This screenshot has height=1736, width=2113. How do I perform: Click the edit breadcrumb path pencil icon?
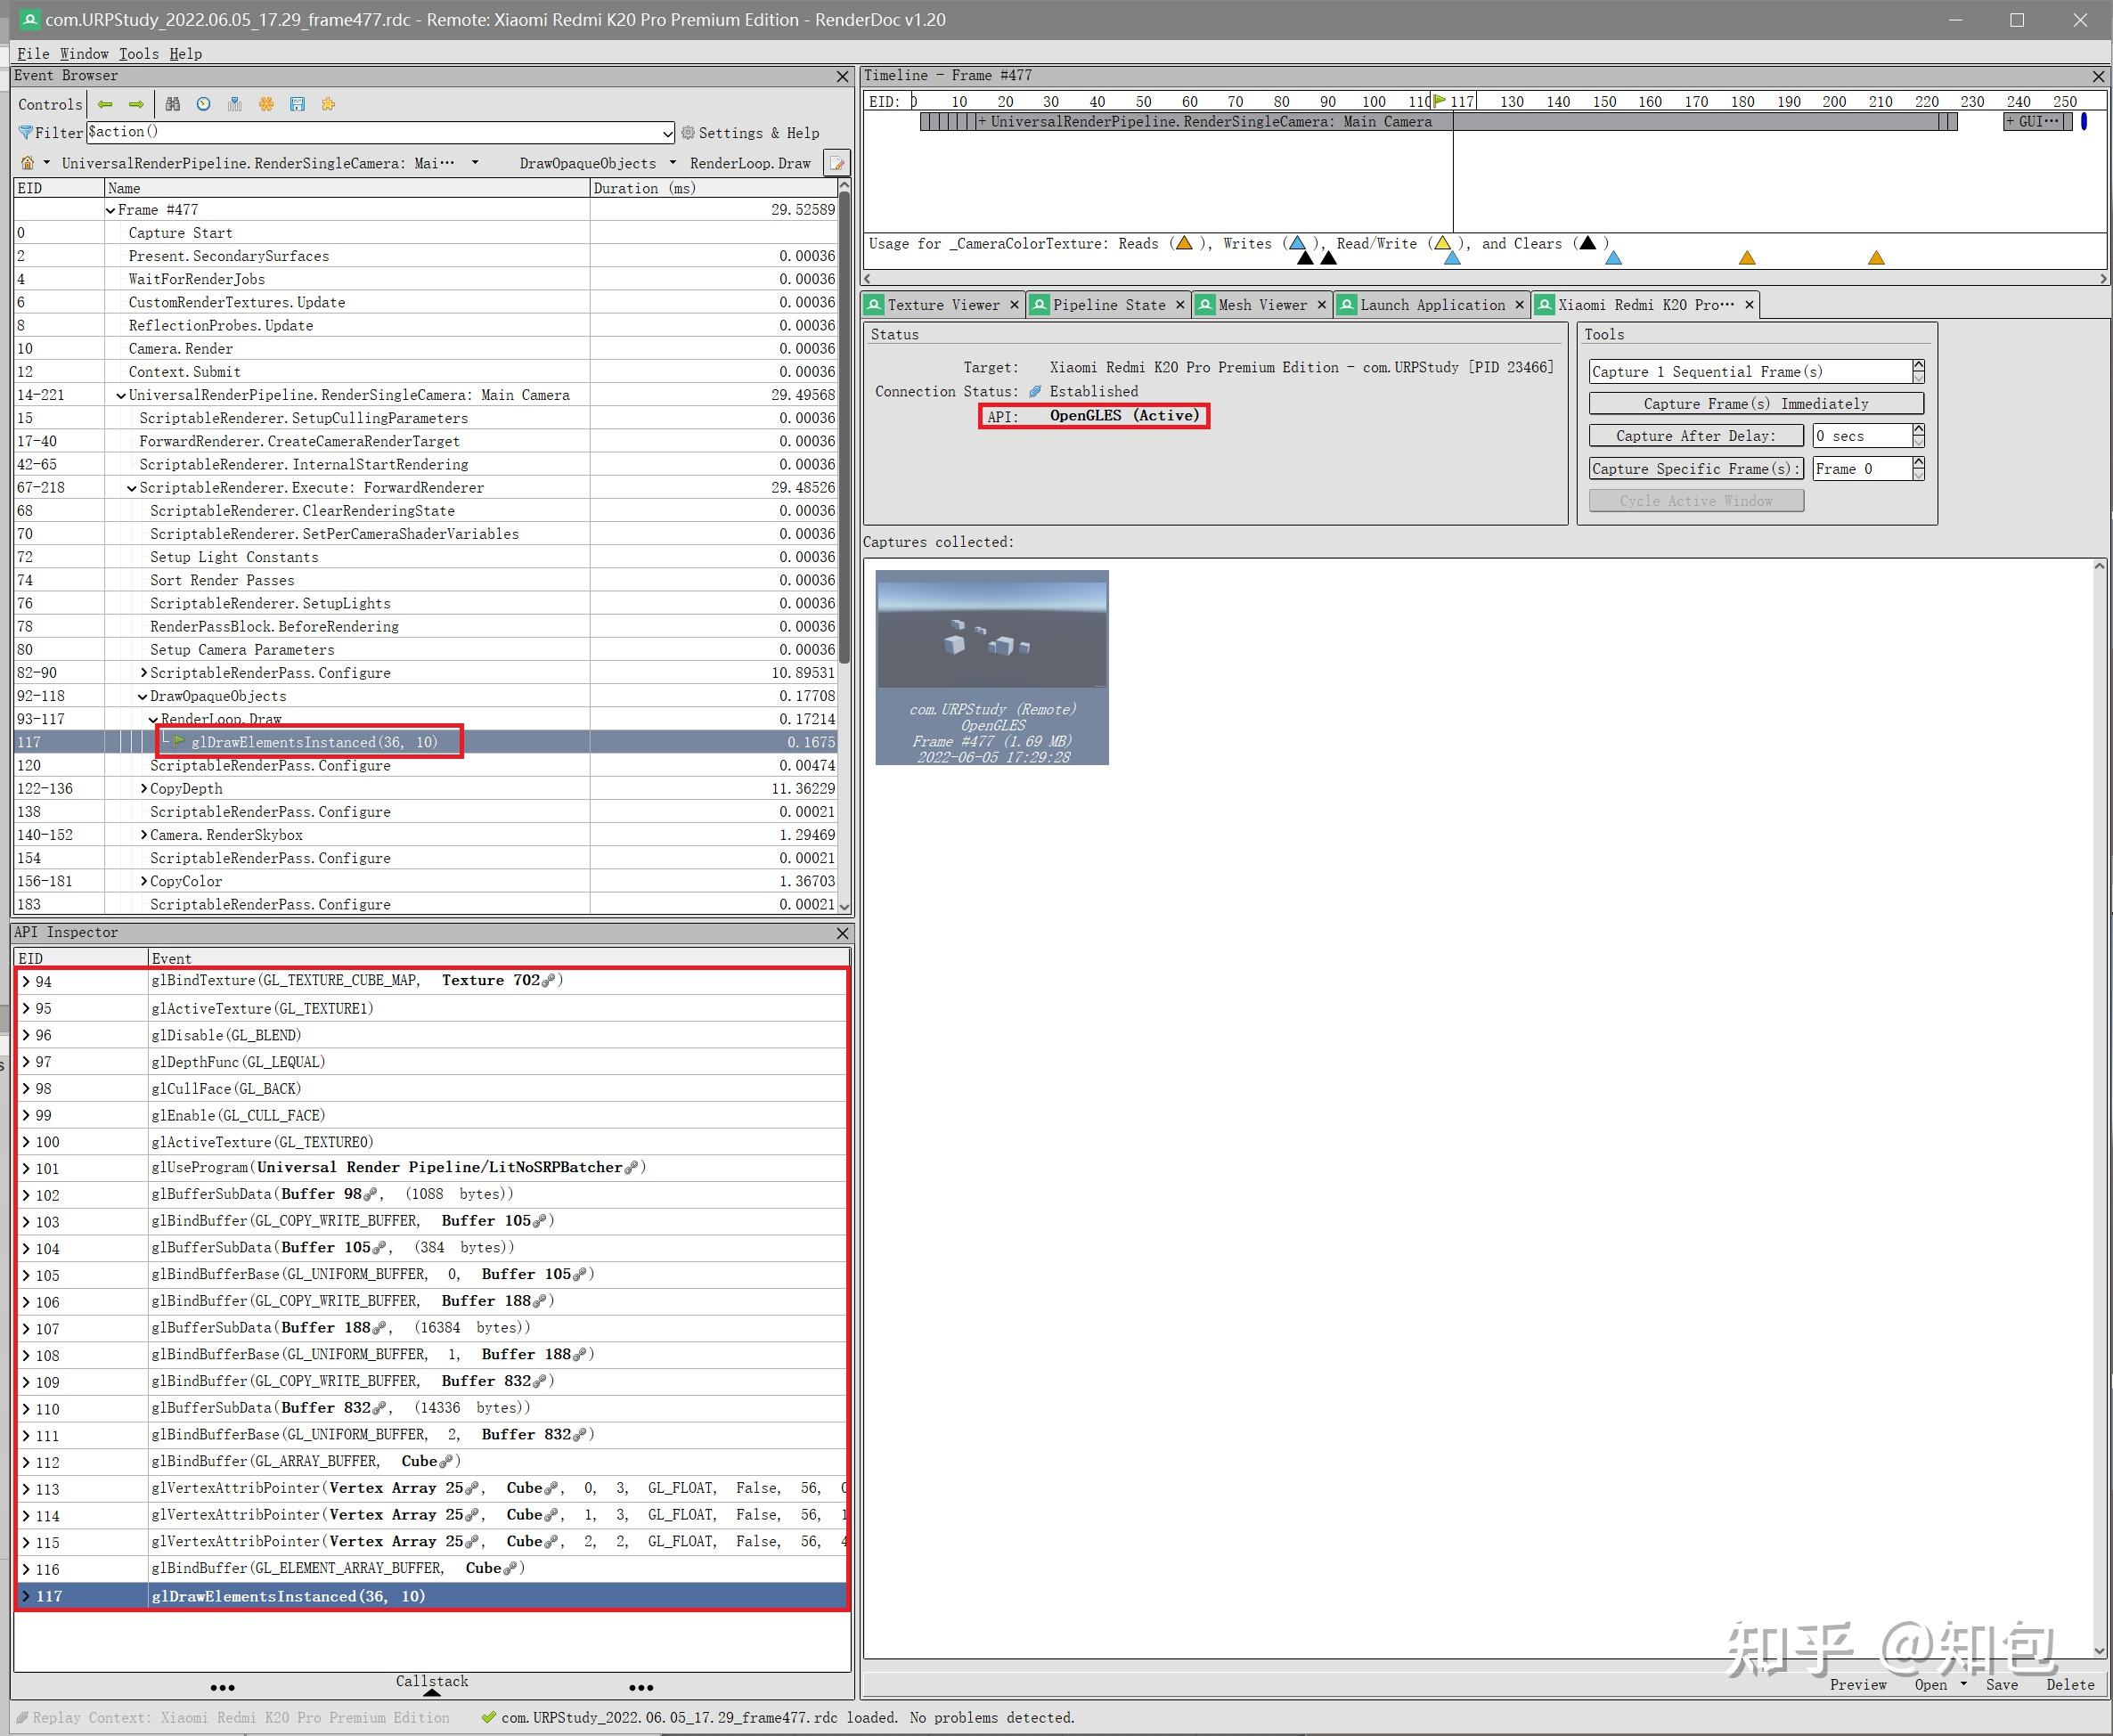pyautogui.click(x=837, y=163)
